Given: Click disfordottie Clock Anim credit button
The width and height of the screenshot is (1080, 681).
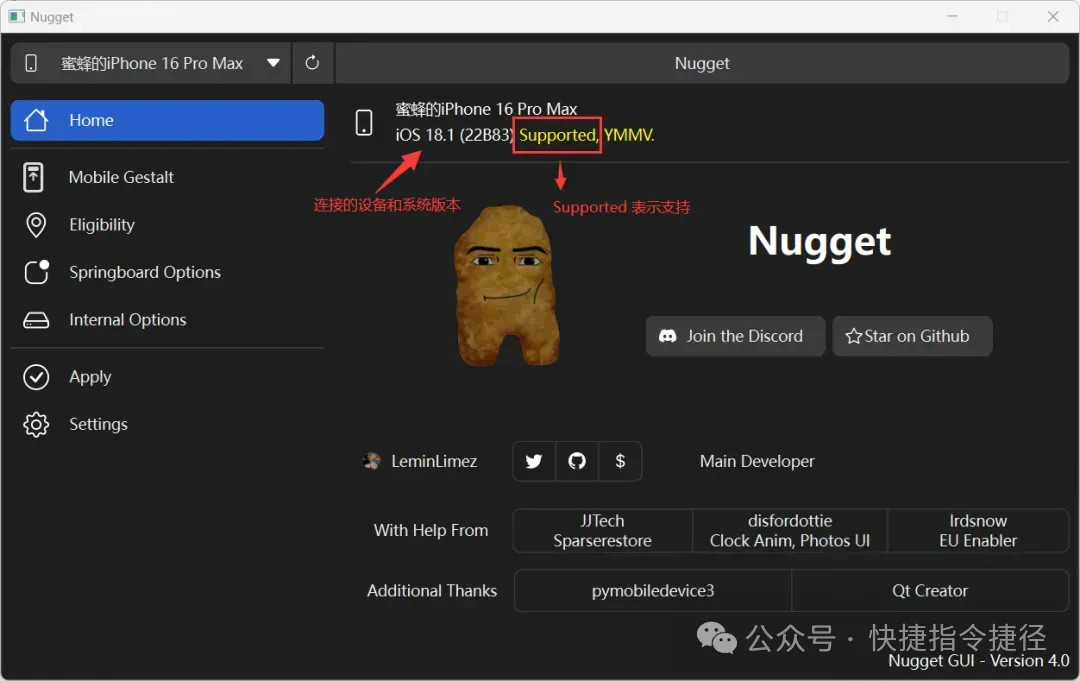Looking at the screenshot, I should (790, 531).
